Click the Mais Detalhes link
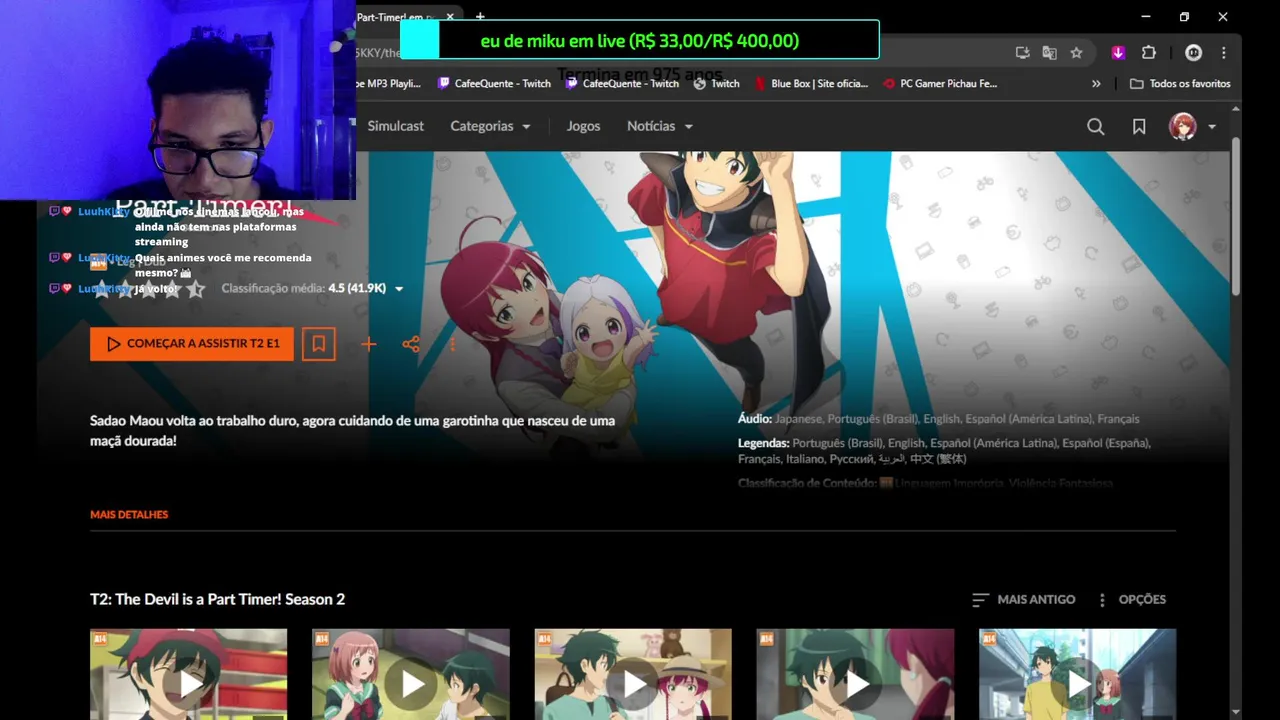 pos(129,514)
